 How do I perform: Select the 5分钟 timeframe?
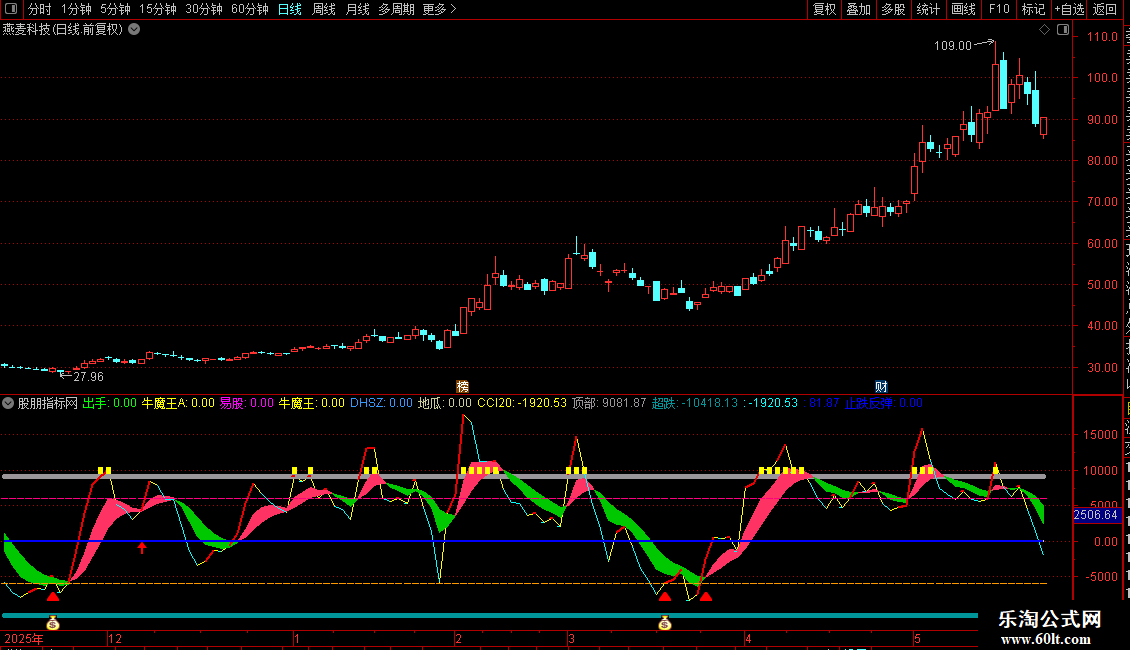(x=115, y=9)
